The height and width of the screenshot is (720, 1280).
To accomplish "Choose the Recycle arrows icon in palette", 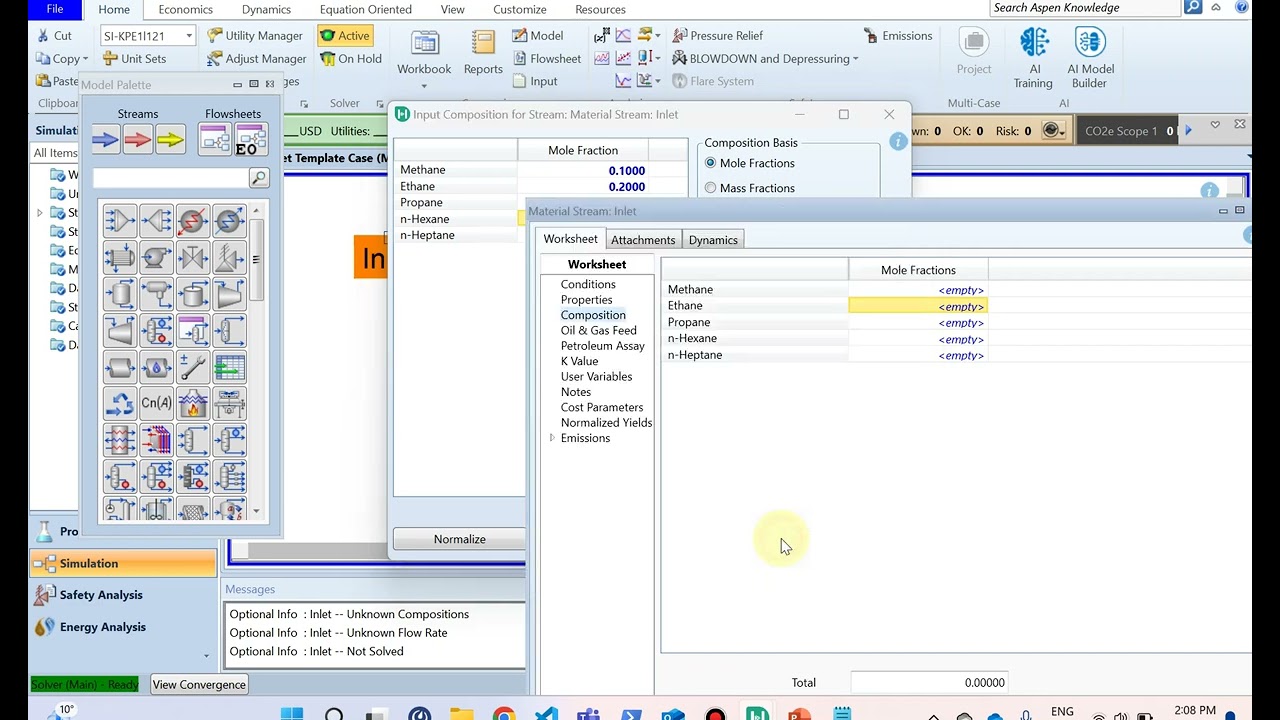I will pos(119,403).
